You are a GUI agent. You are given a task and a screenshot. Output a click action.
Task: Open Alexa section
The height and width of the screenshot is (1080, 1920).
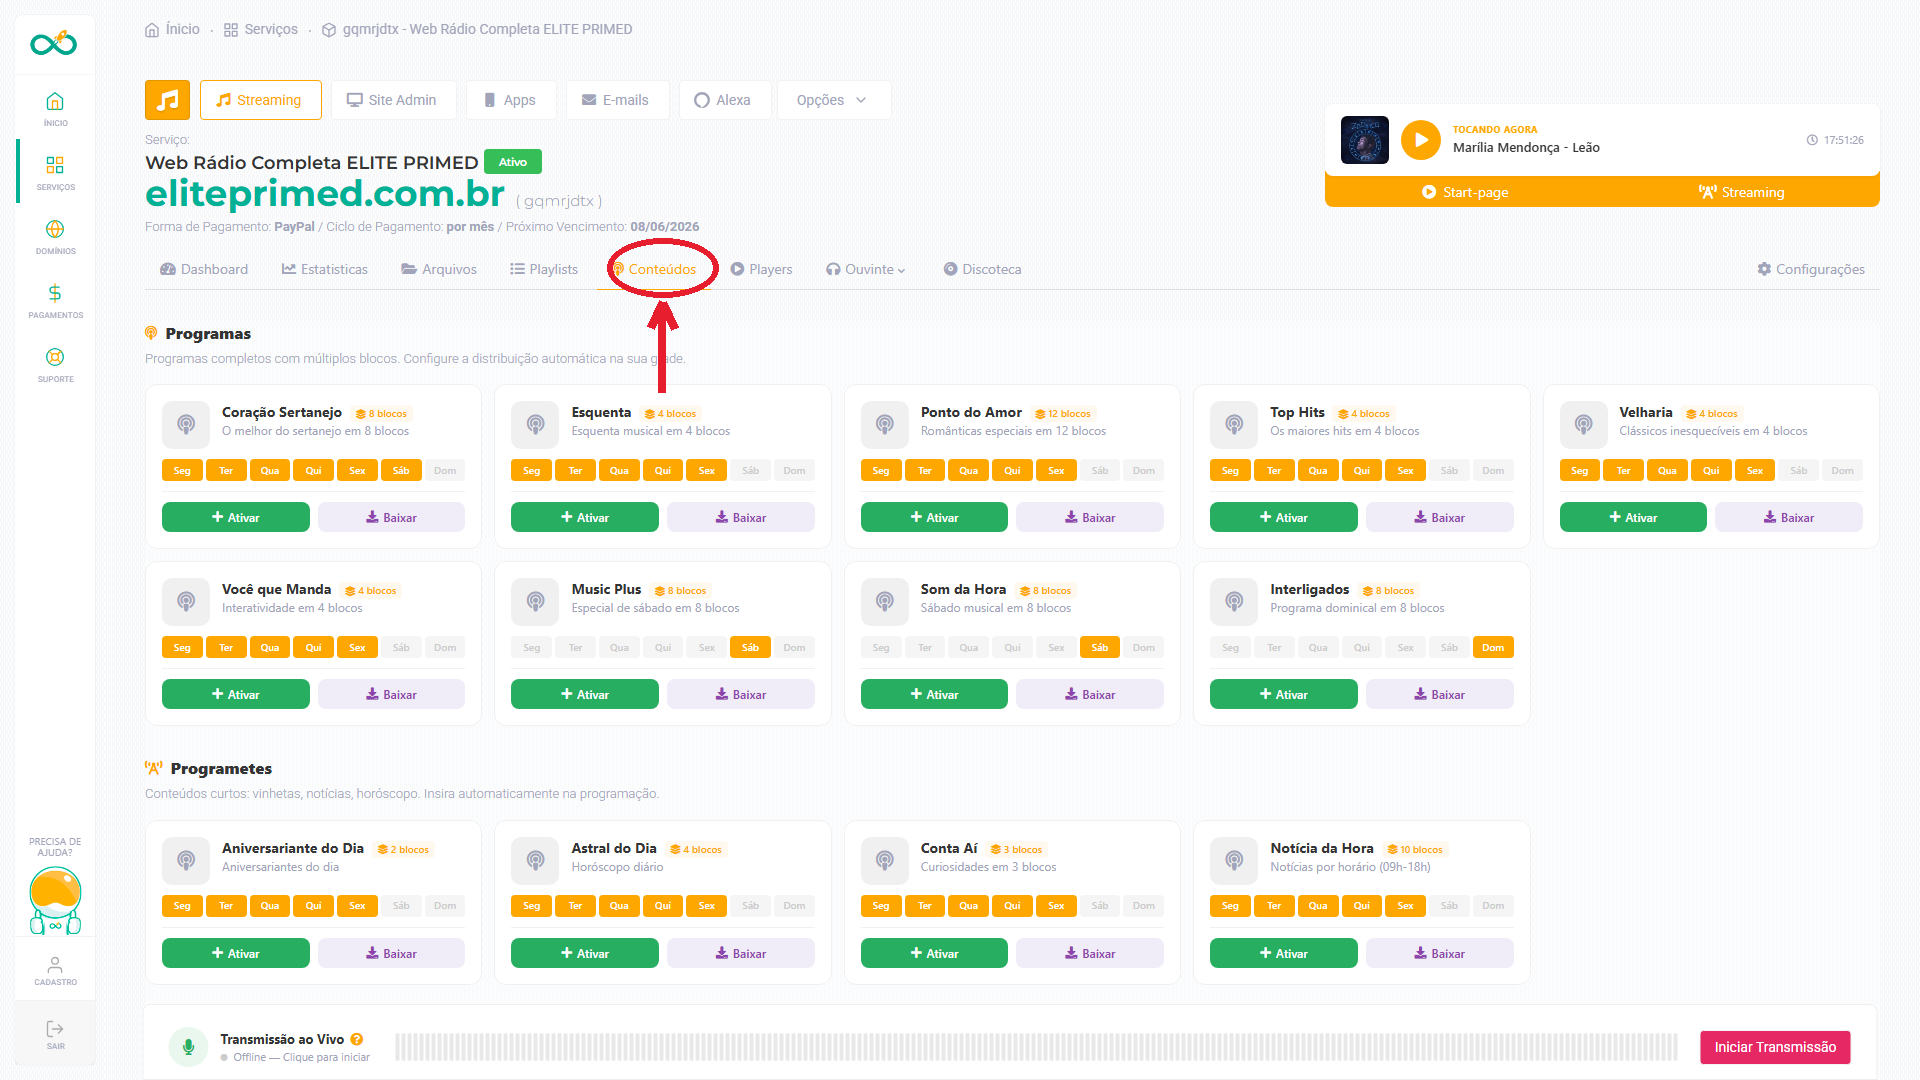(723, 100)
